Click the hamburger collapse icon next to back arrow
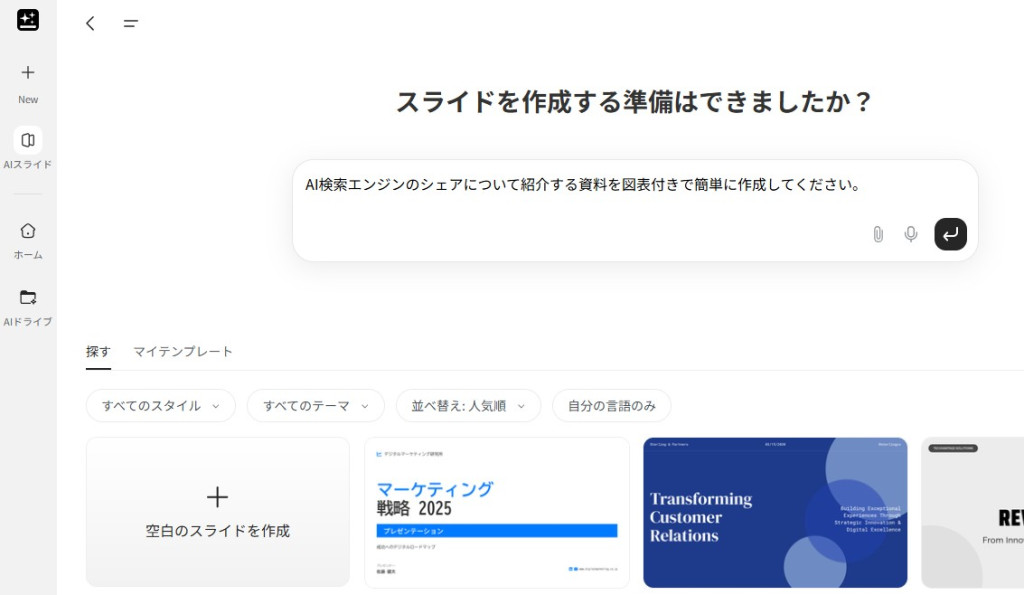Viewport: 1024px width, 595px height. tap(130, 23)
